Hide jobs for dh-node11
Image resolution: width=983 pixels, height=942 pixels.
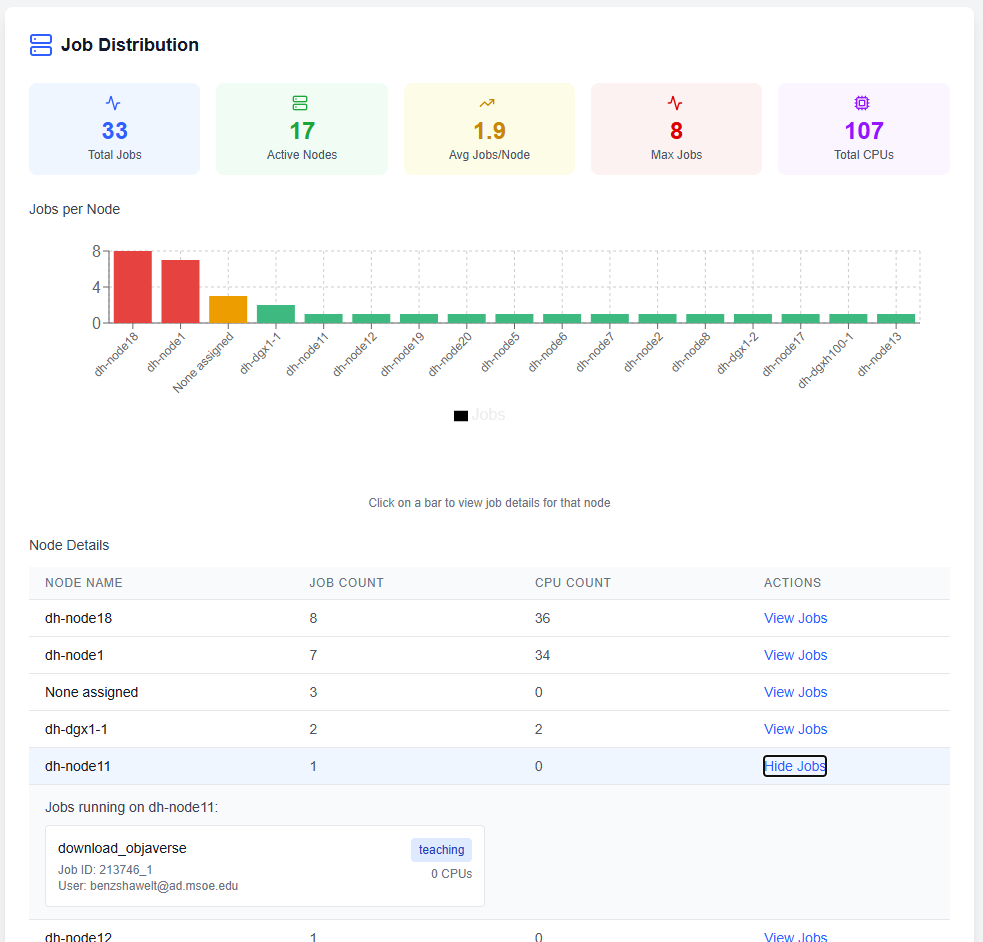(795, 766)
